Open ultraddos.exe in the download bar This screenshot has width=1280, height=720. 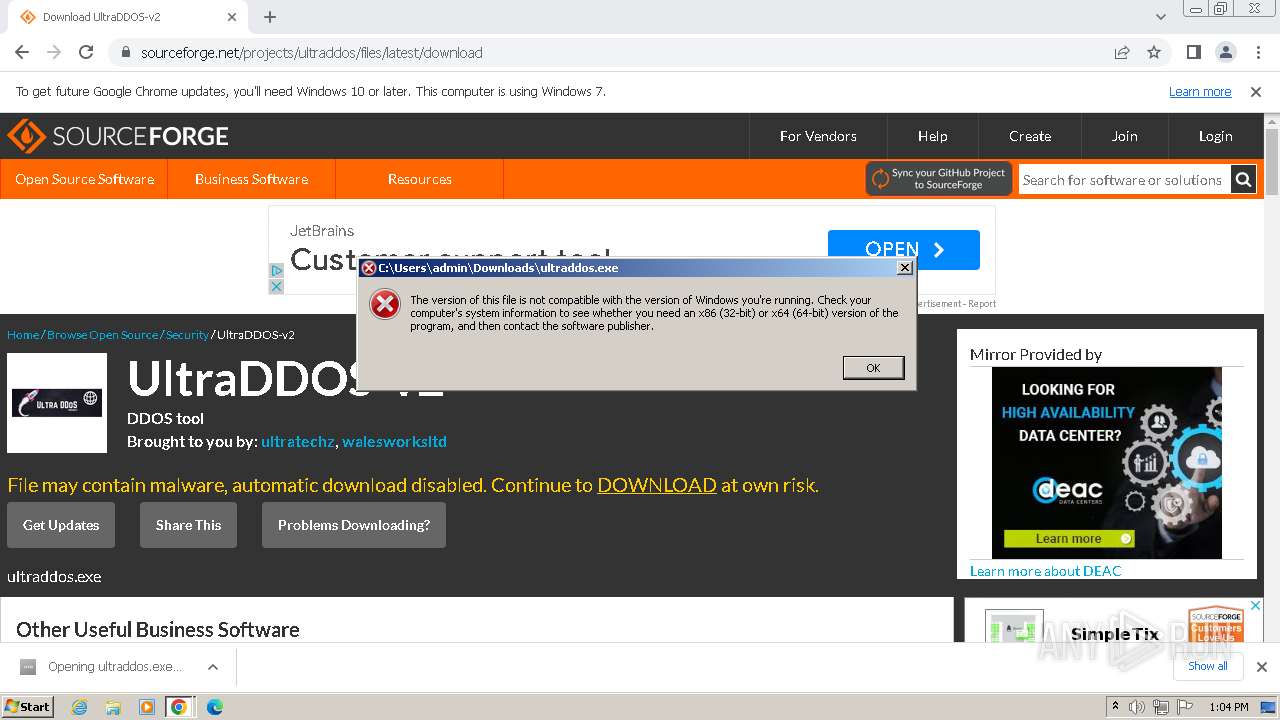pyautogui.click(x=102, y=667)
